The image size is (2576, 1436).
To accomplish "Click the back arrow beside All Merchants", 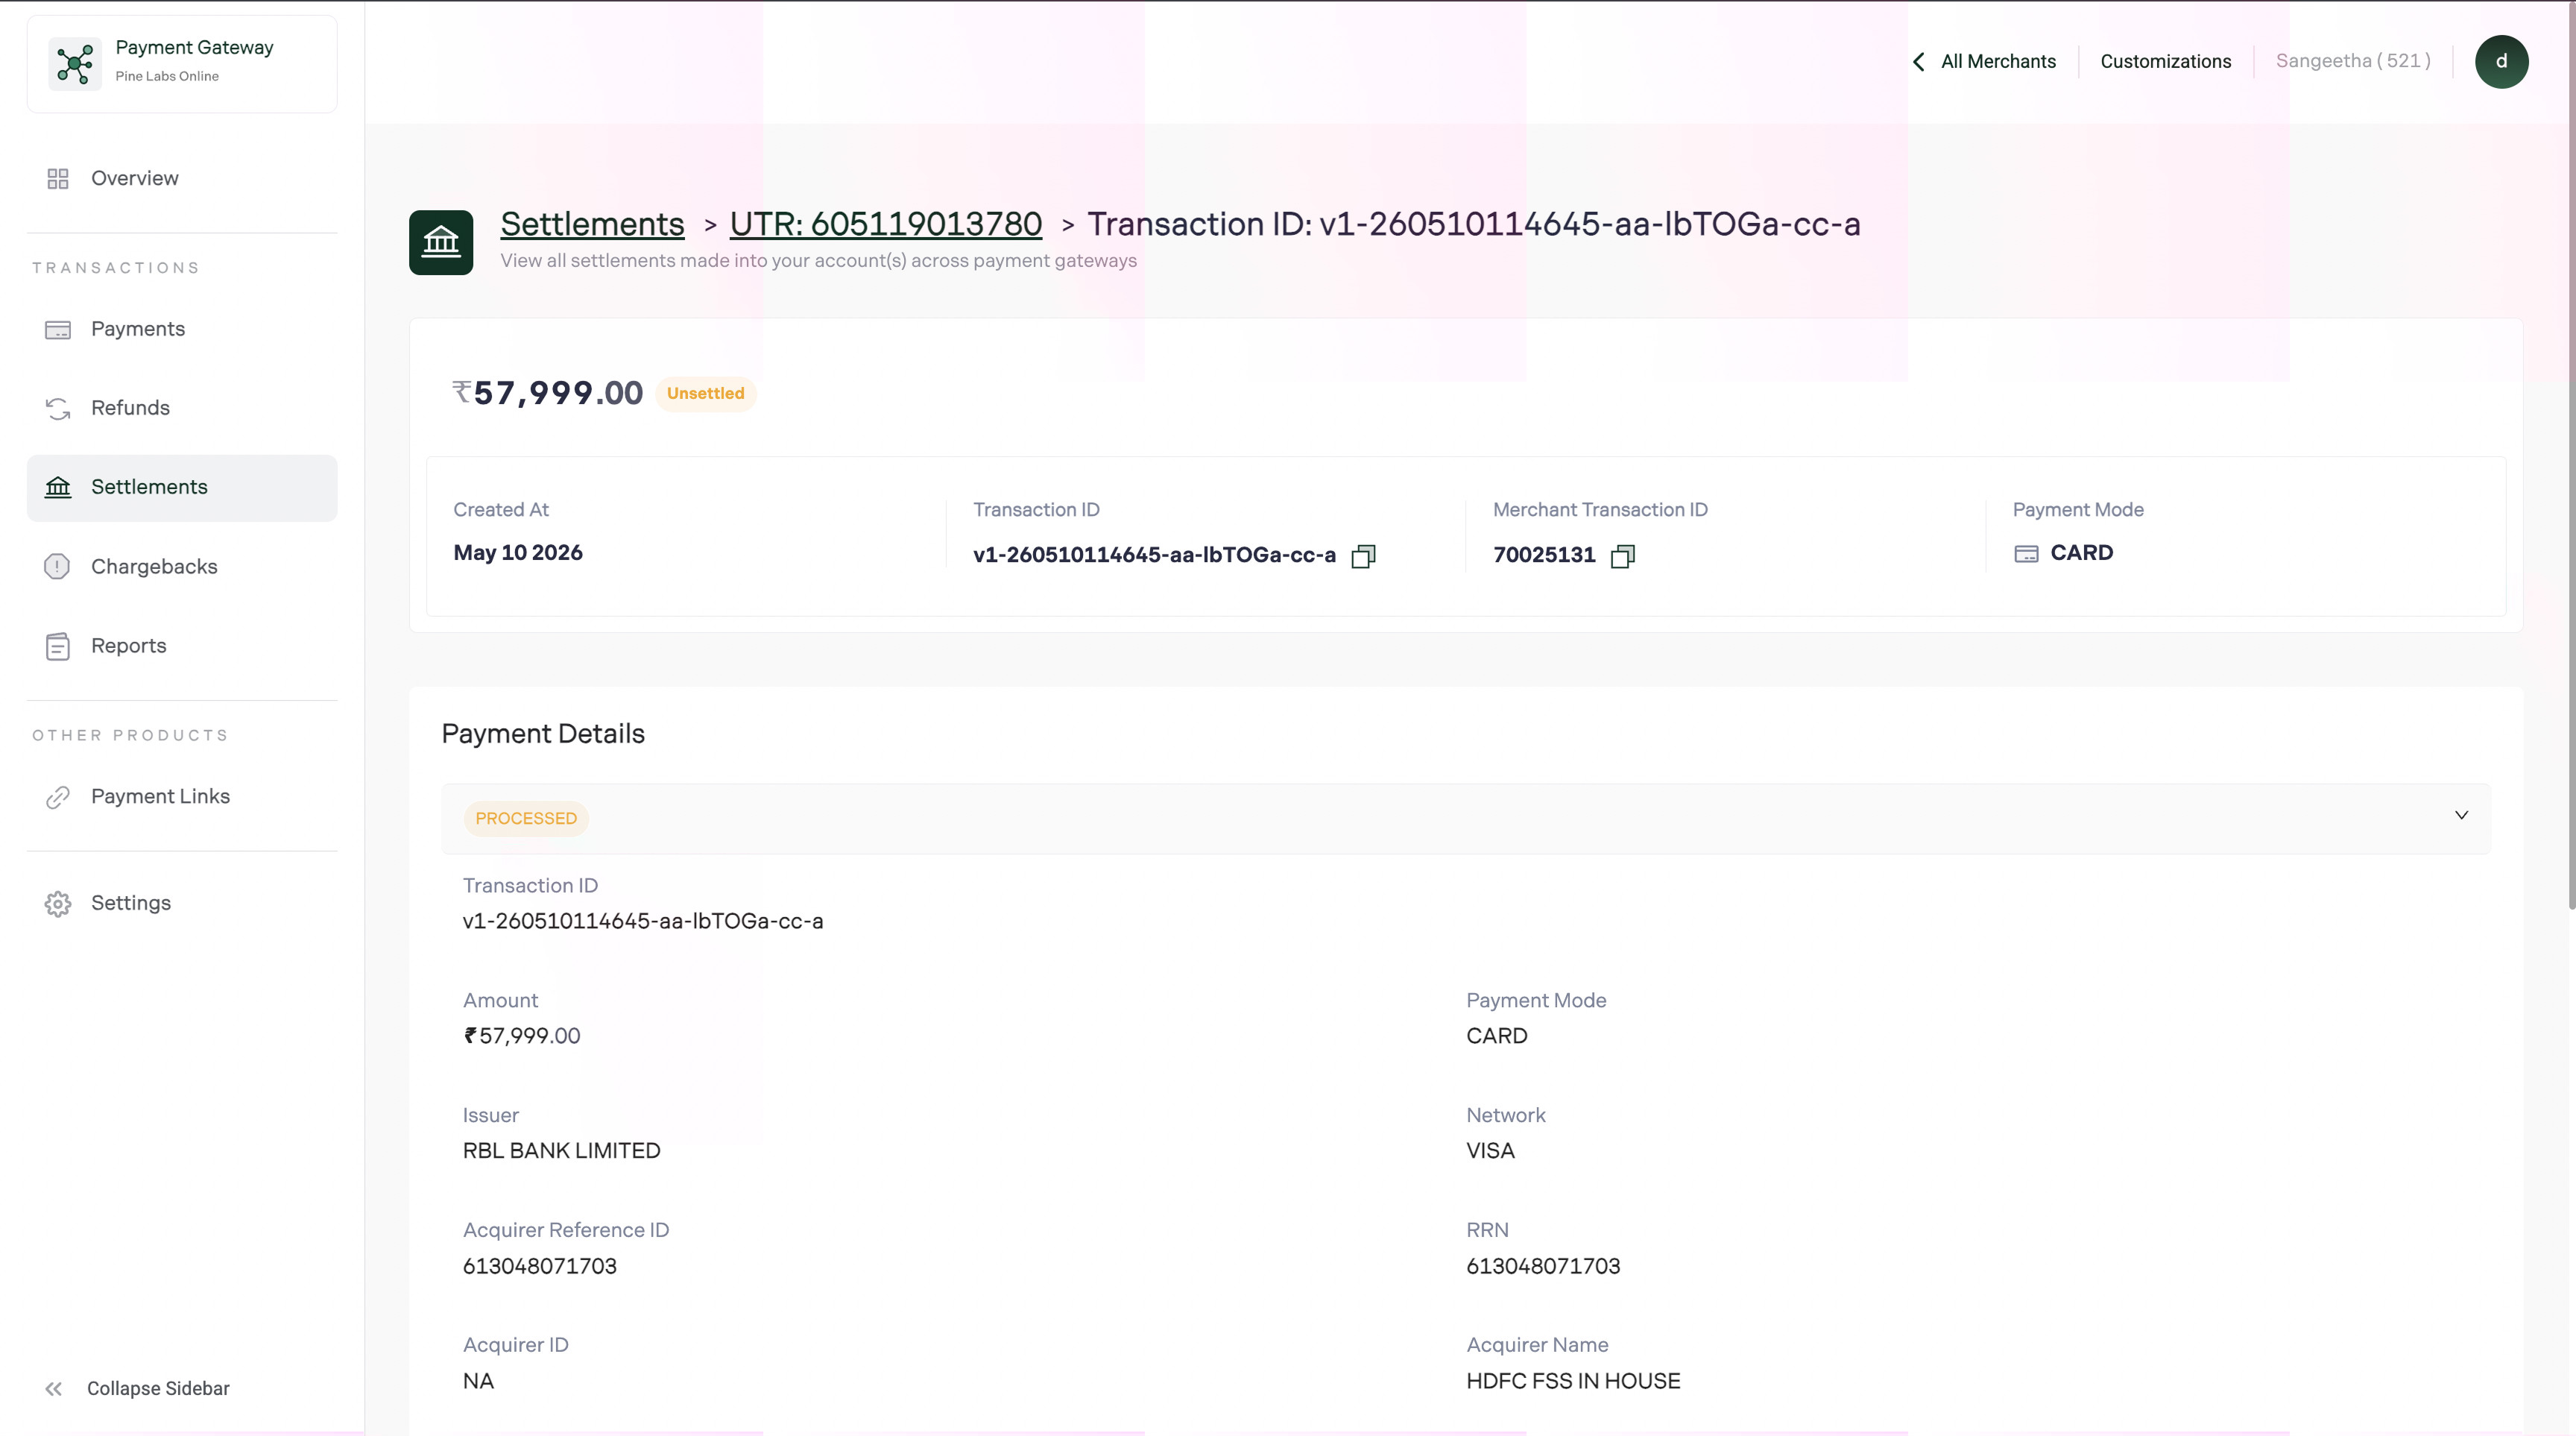I will tap(1918, 62).
